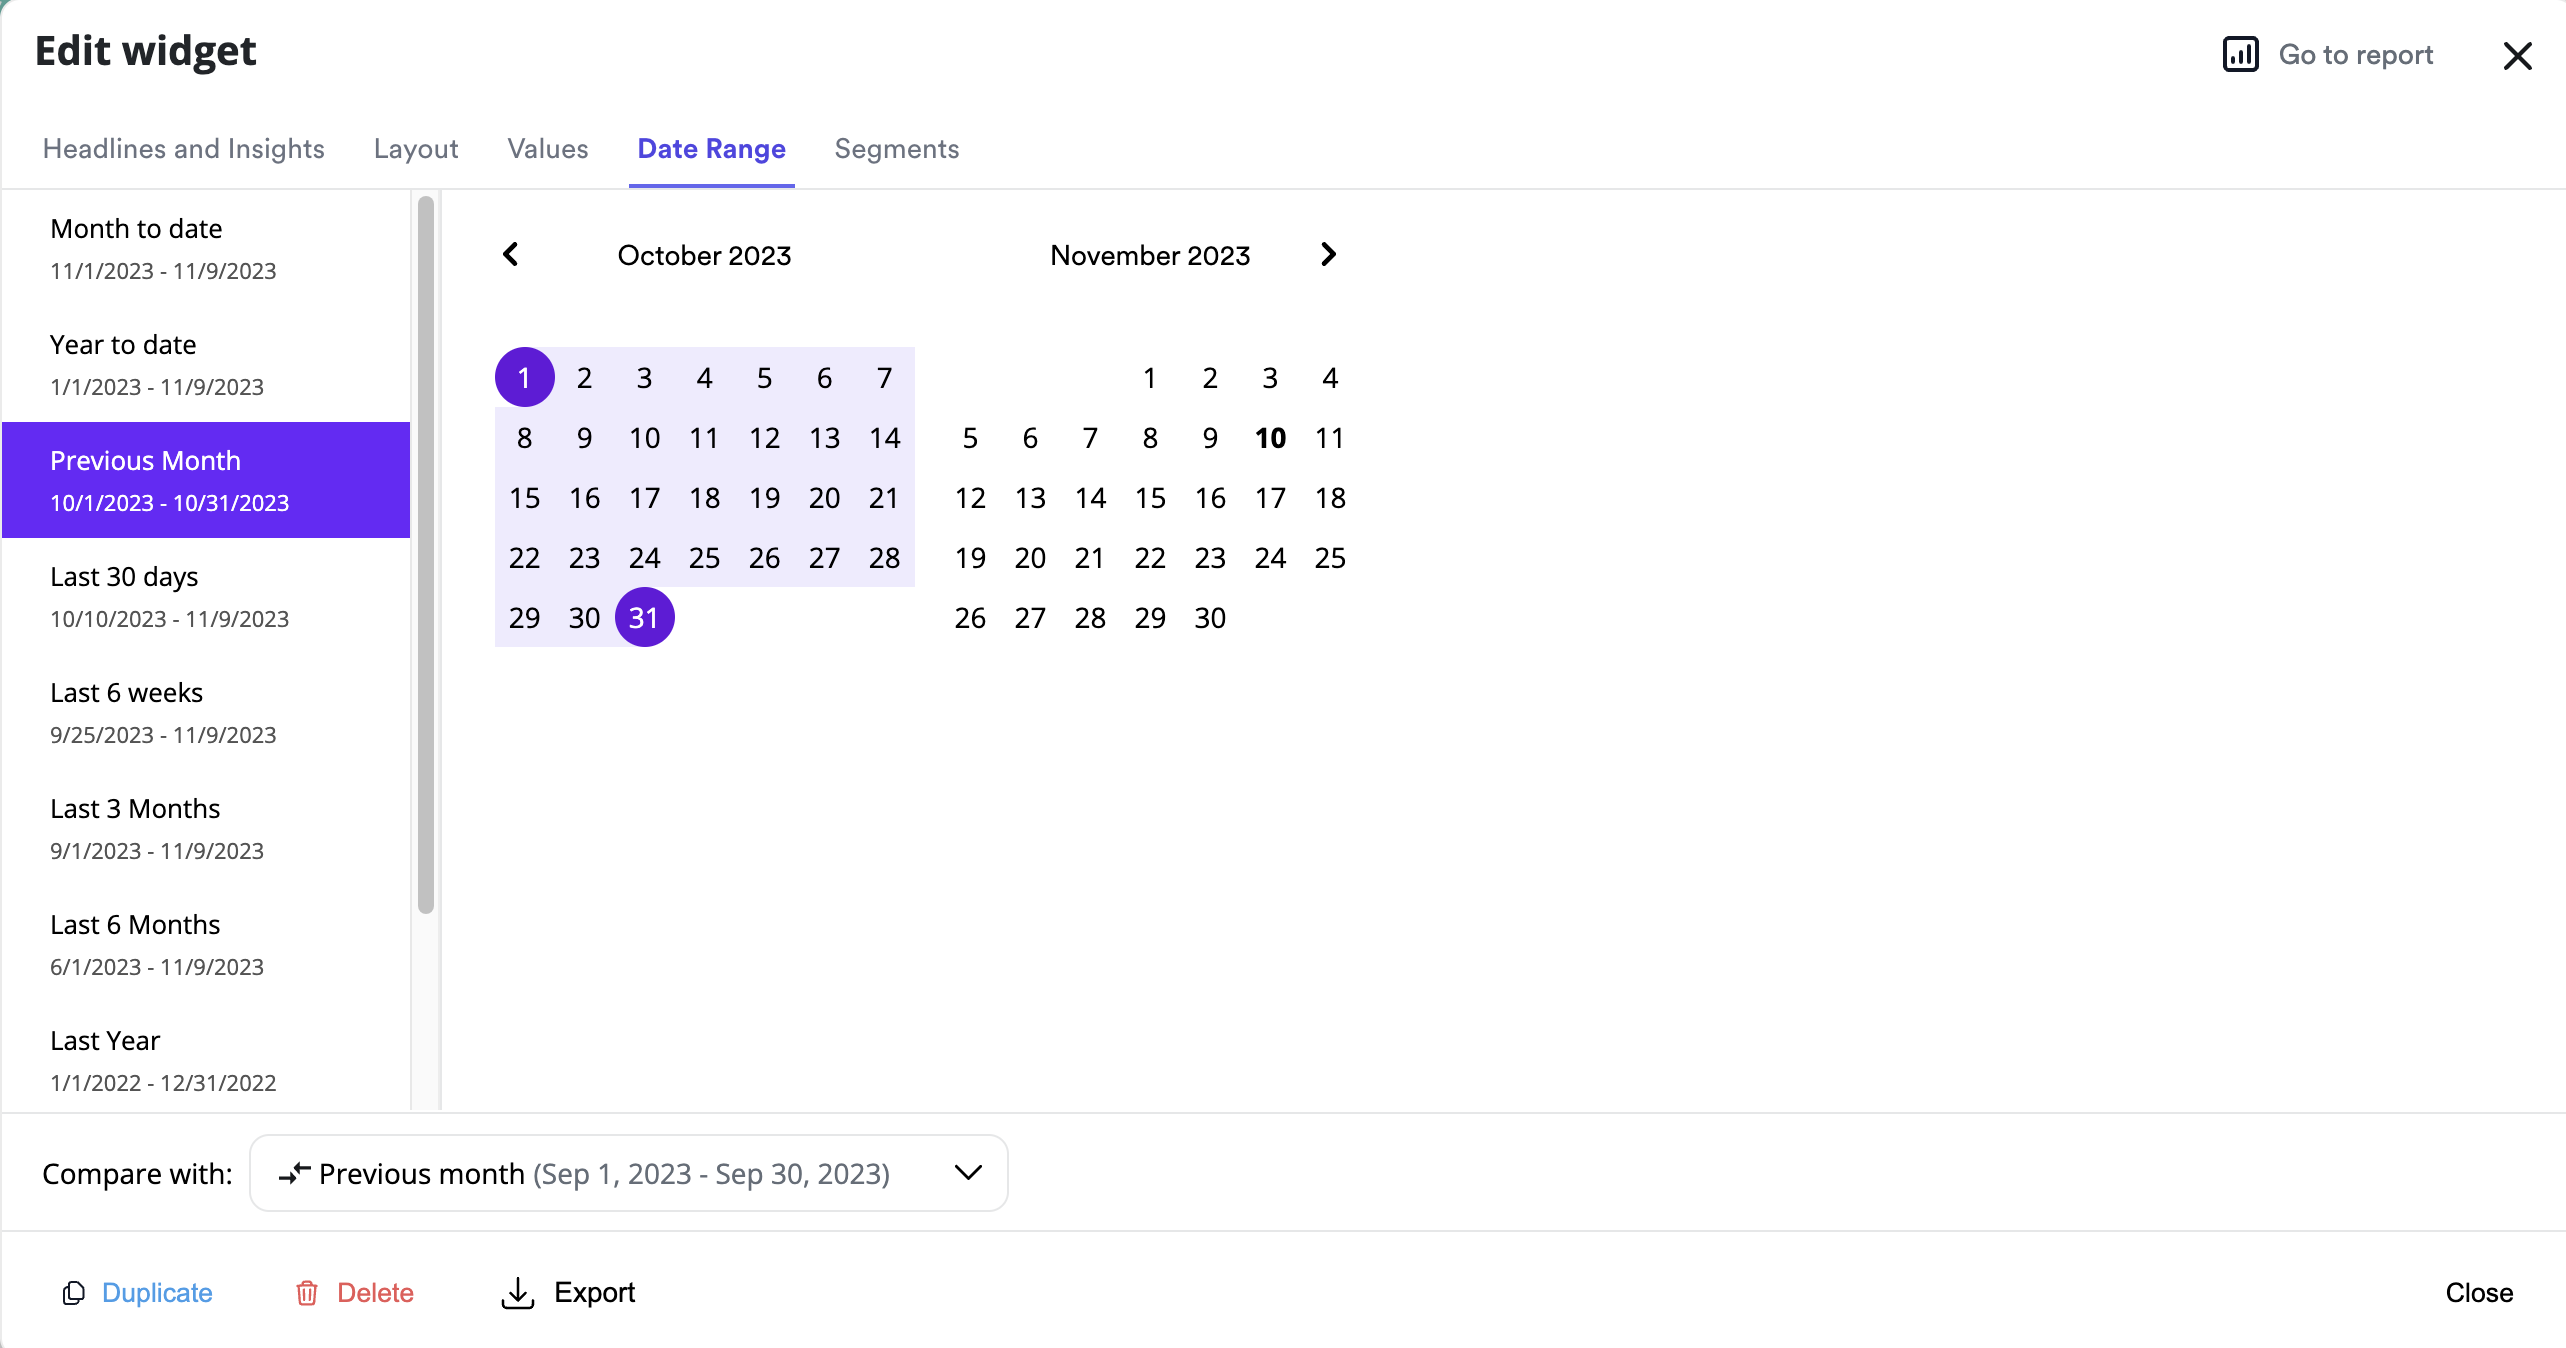Screen dimensions: 2566x1348
Task: Click the compare arrows icon in dropdown
Action: (x=294, y=1173)
